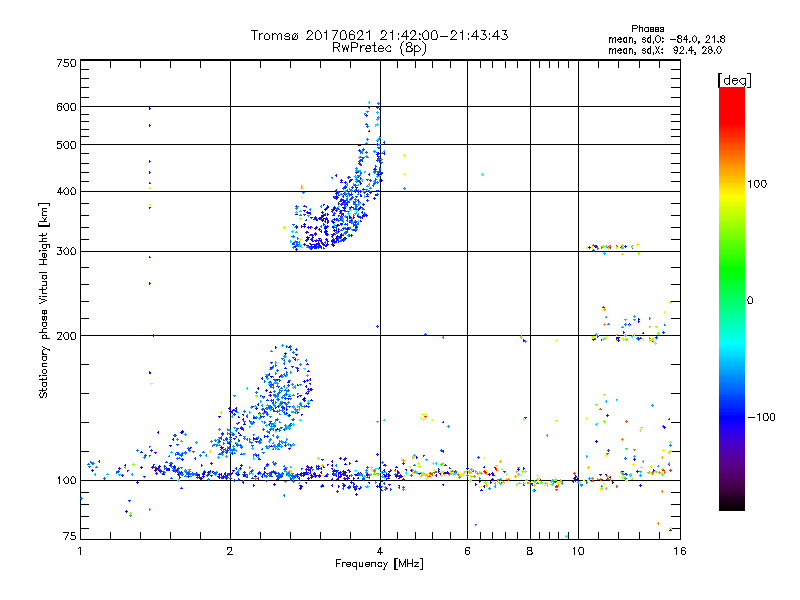The height and width of the screenshot is (600, 800).
Task: Click the 75 tick on the height axis
Action: pyautogui.click(x=70, y=536)
